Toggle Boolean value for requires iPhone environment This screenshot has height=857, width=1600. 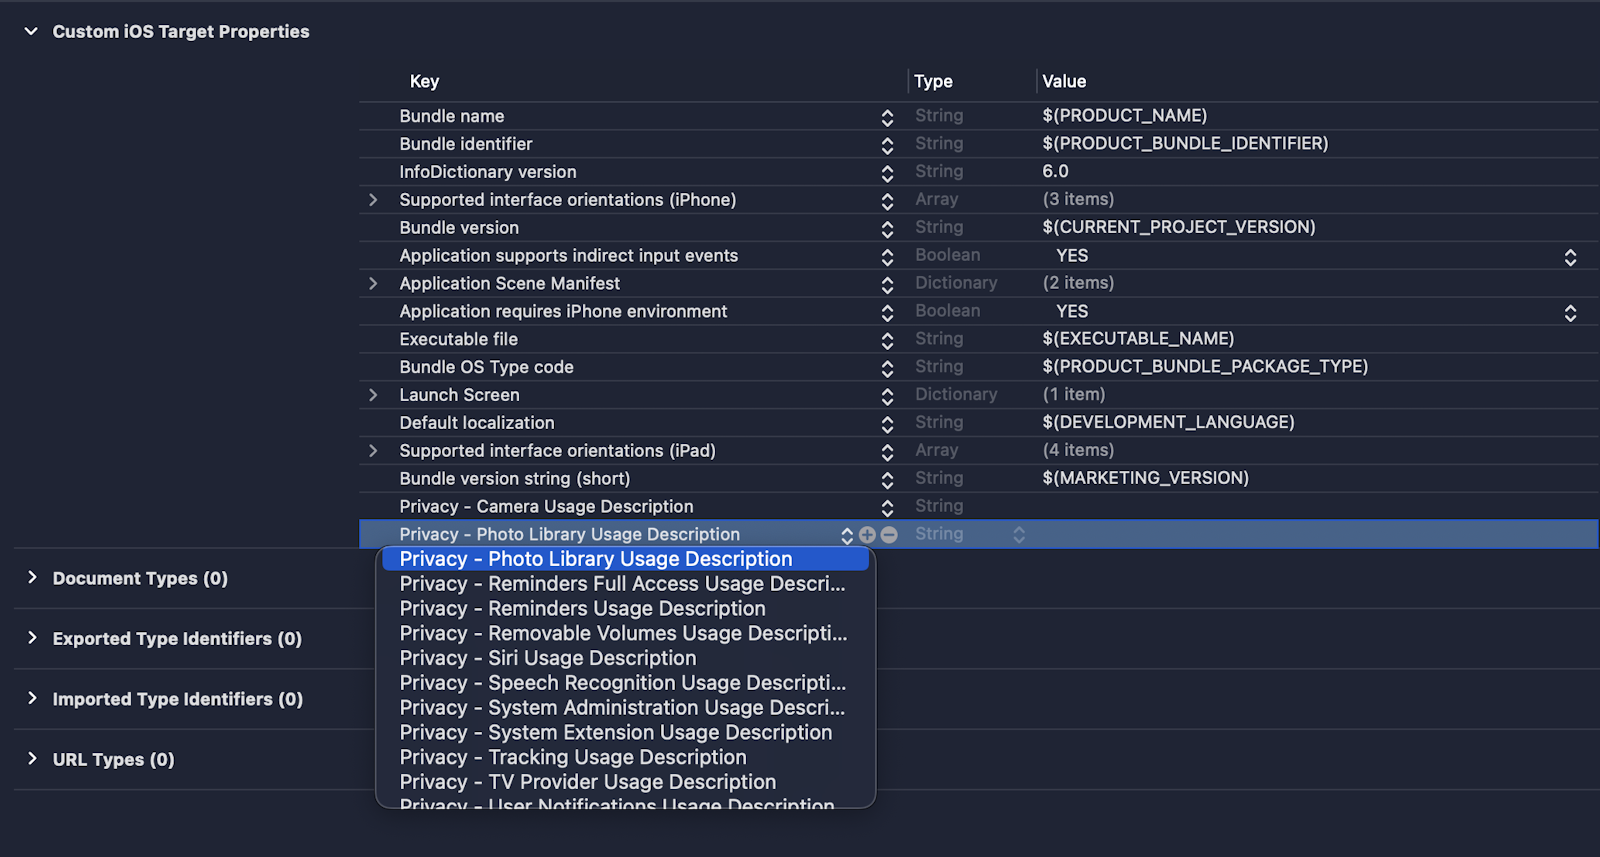tap(1570, 313)
